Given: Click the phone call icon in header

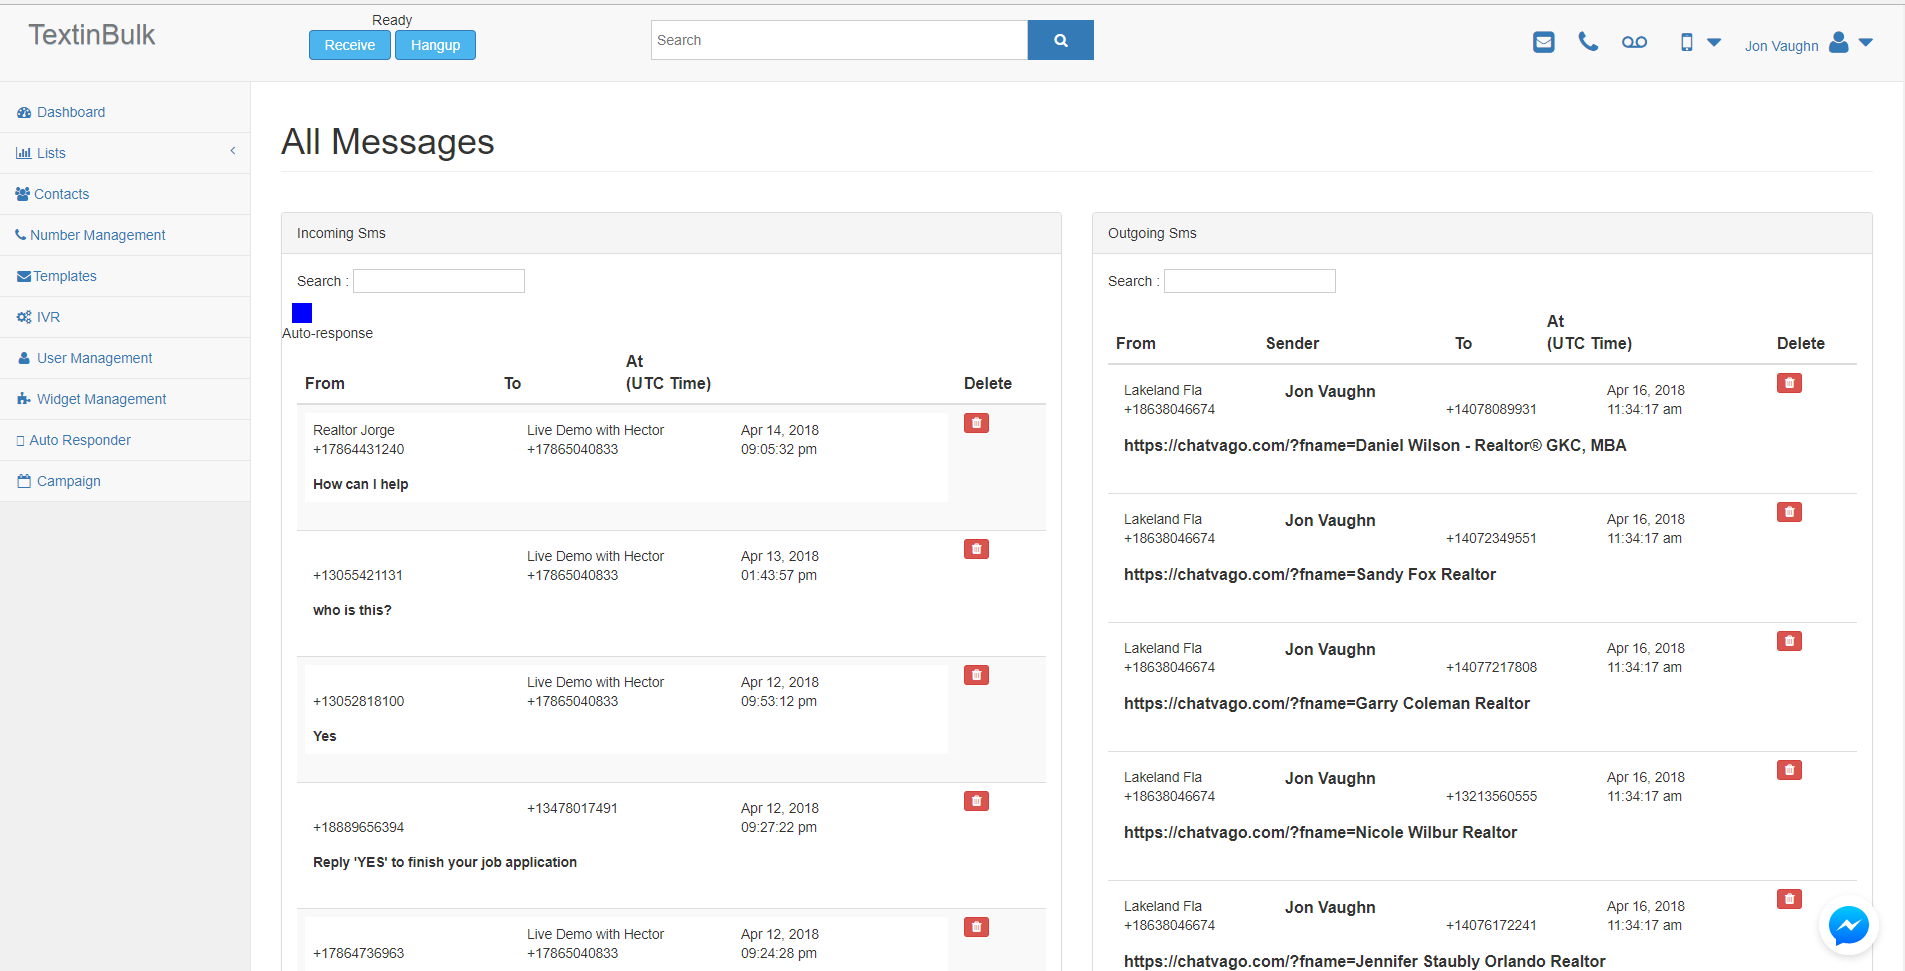Looking at the screenshot, I should (1588, 42).
